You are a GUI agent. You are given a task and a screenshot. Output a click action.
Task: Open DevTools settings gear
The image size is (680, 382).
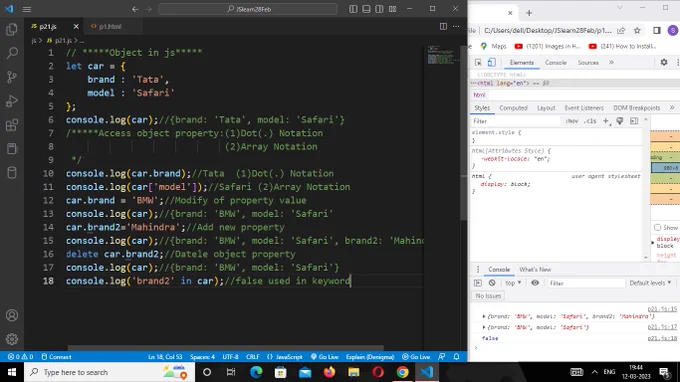664,62
